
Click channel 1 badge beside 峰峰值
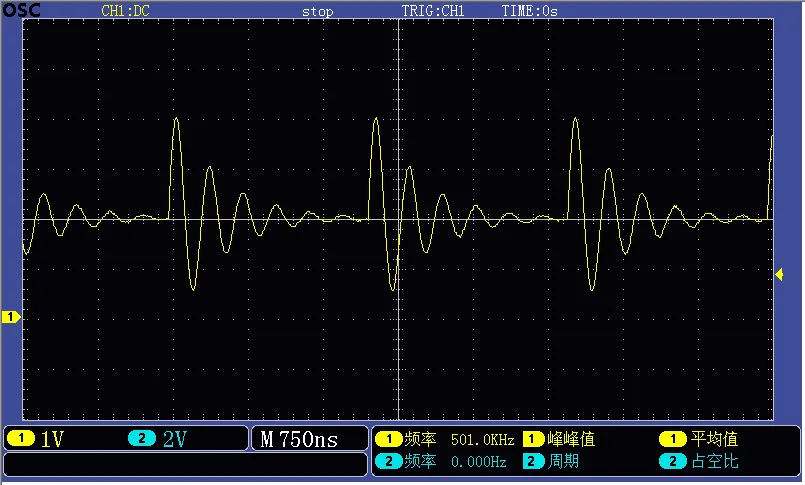pyautogui.click(x=533, y=439)
